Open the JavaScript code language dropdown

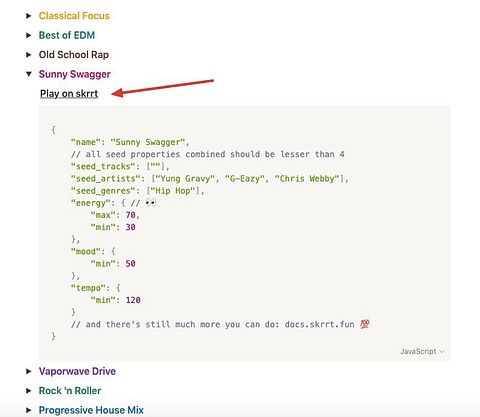[422, 351]
